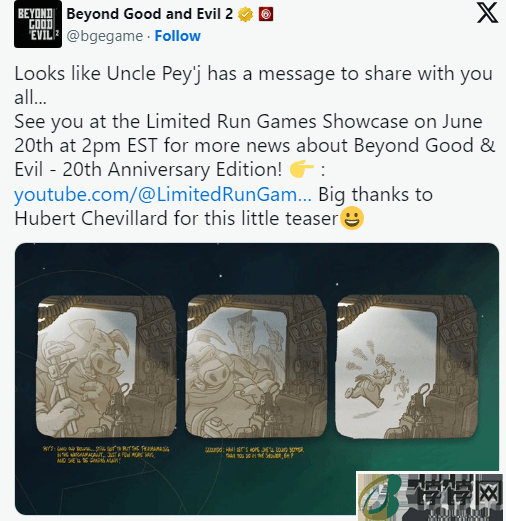Click the grinning face emoji
This screenshot has width=506, height=521.
pyautogui.click(x=352, y=218)
